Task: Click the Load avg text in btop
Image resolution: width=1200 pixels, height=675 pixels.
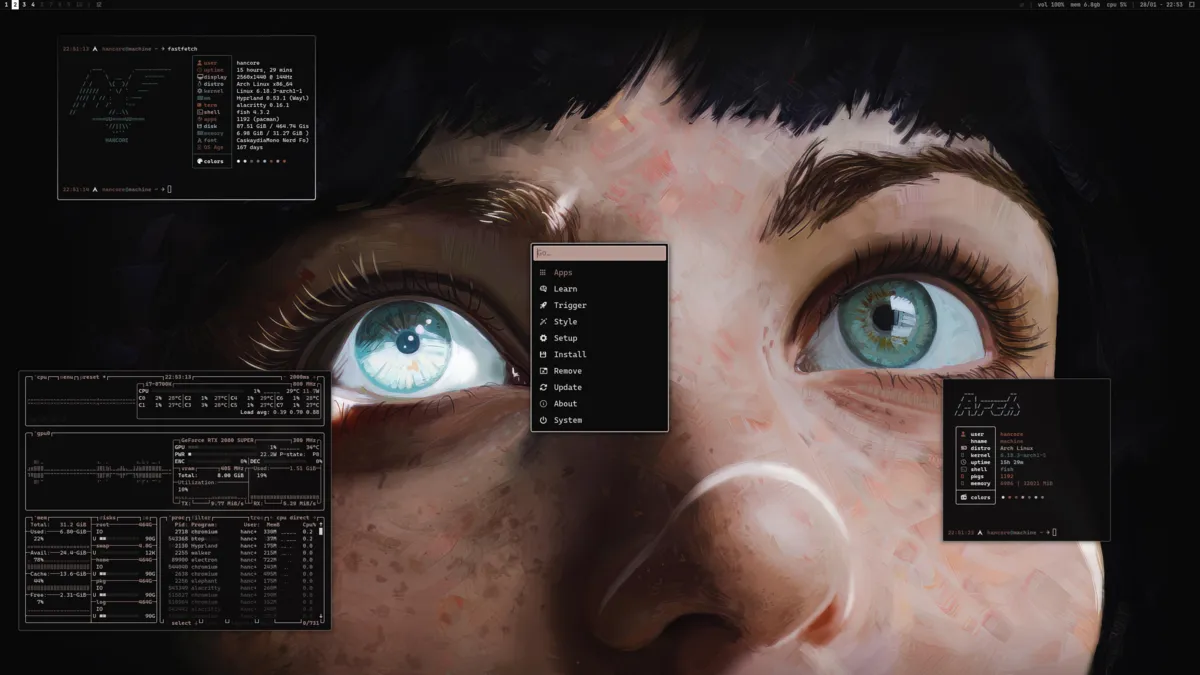Action: coord(279,412)
